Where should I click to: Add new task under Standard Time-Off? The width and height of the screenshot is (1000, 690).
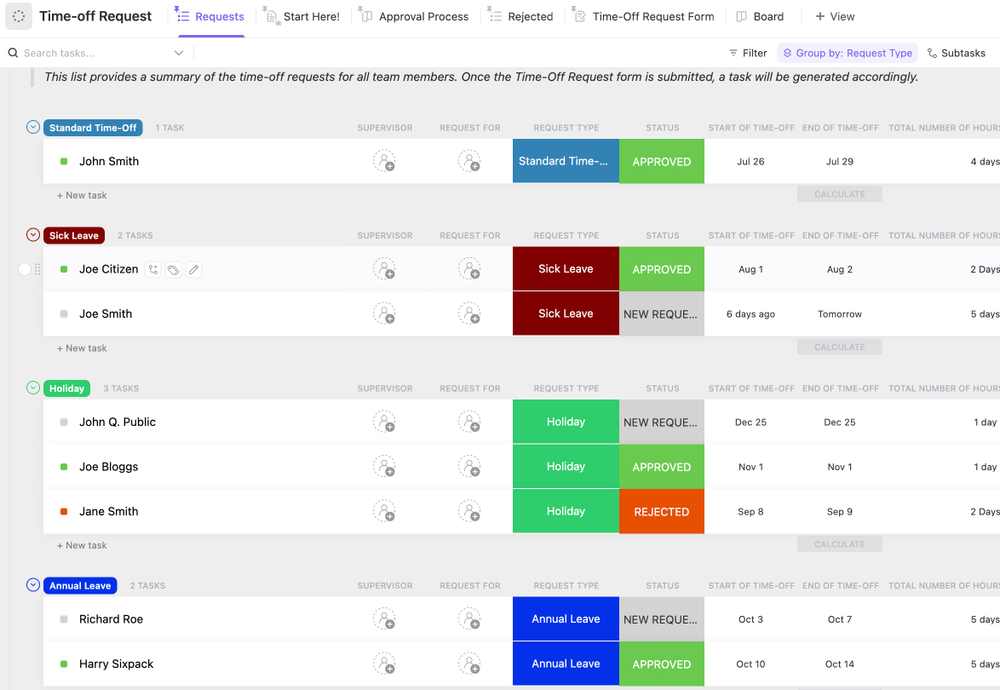pyautogui.click(x=82, y=195)
